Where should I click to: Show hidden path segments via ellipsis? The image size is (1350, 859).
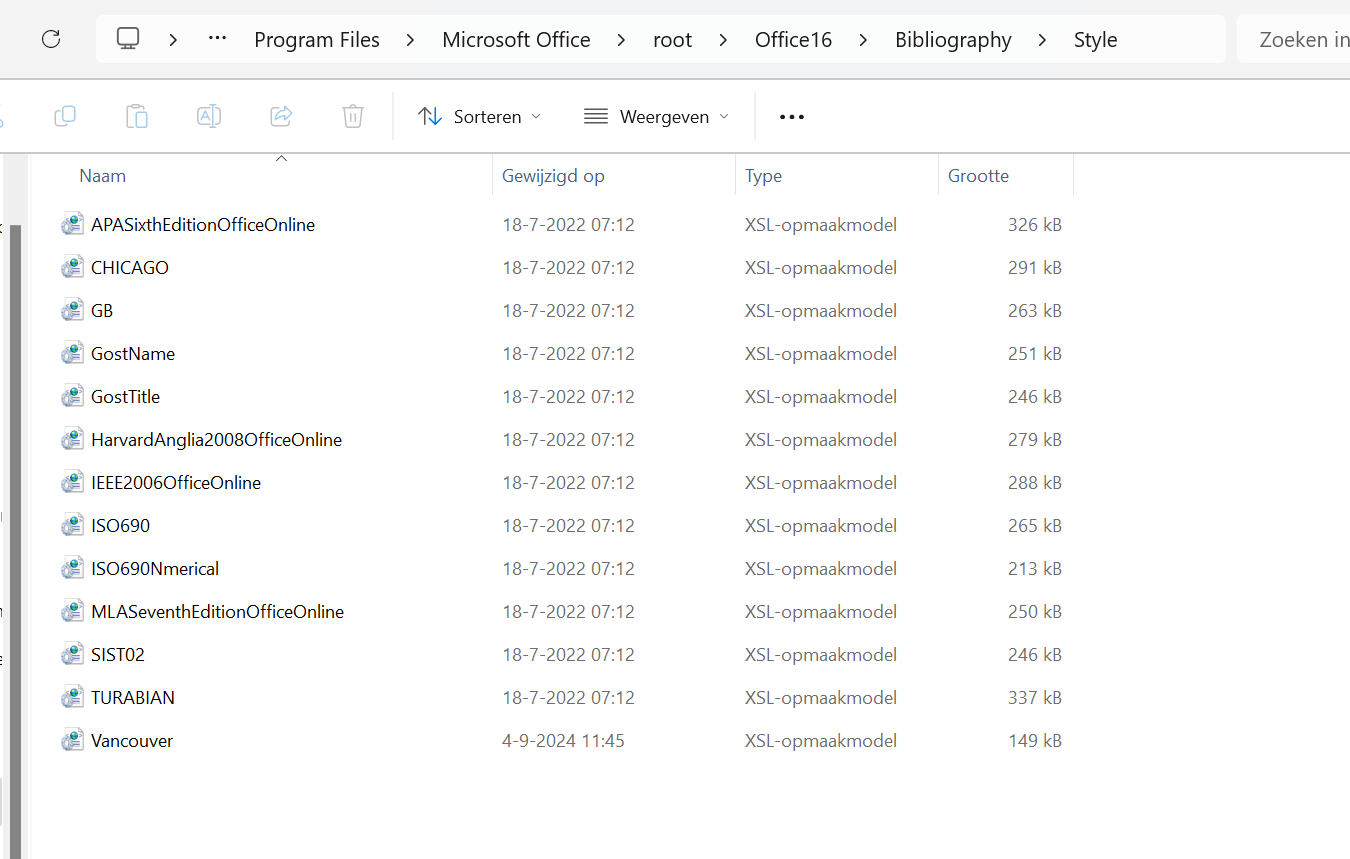tap(217, 39)
